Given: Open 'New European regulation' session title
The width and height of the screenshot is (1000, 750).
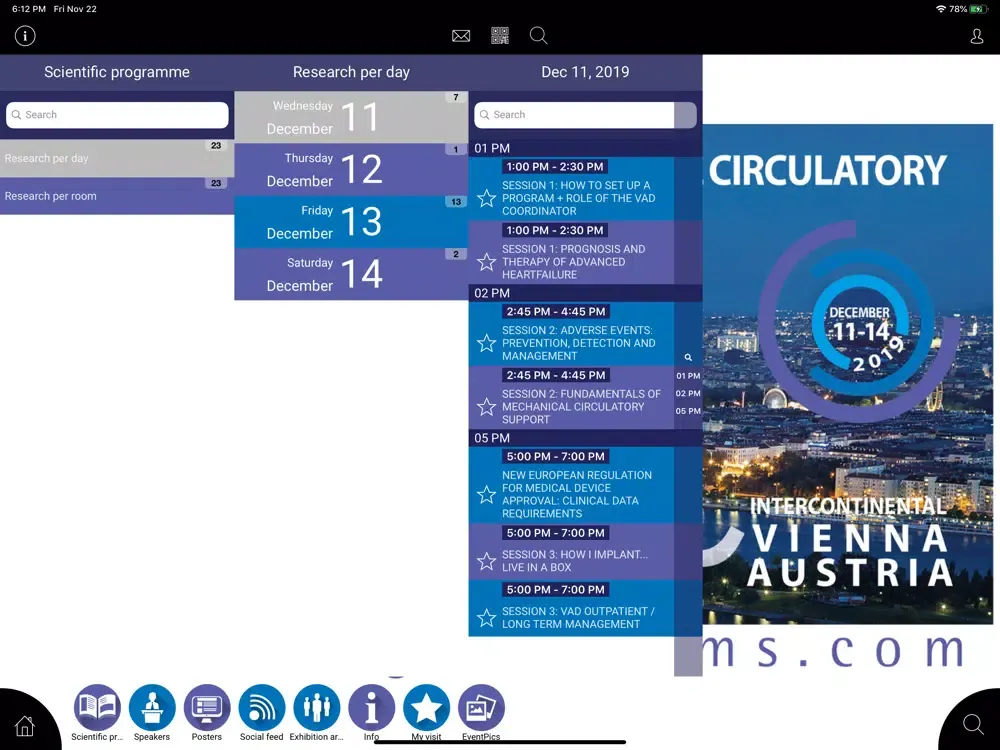Looking at the screenshot, I should pyautogui.click(x=577, y=494).
